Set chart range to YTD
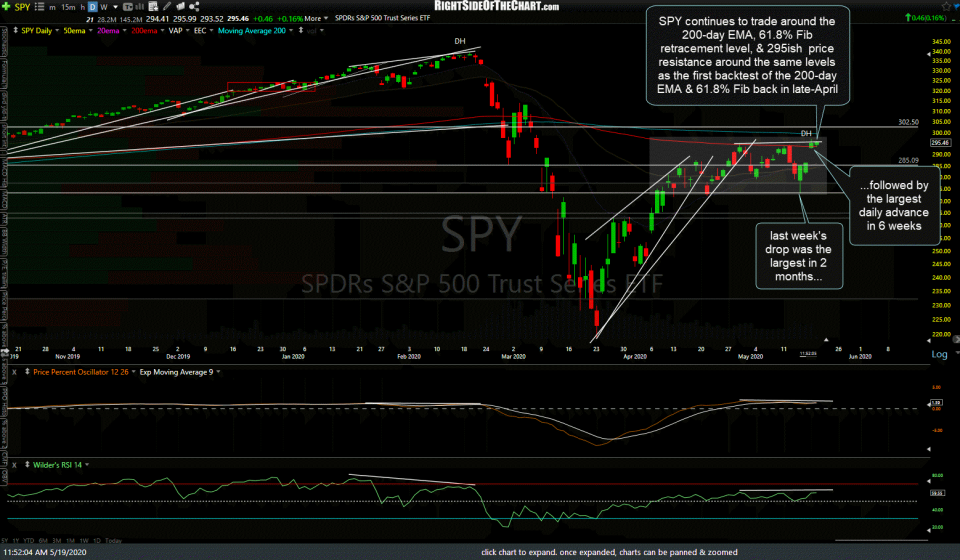 point(29,541)
